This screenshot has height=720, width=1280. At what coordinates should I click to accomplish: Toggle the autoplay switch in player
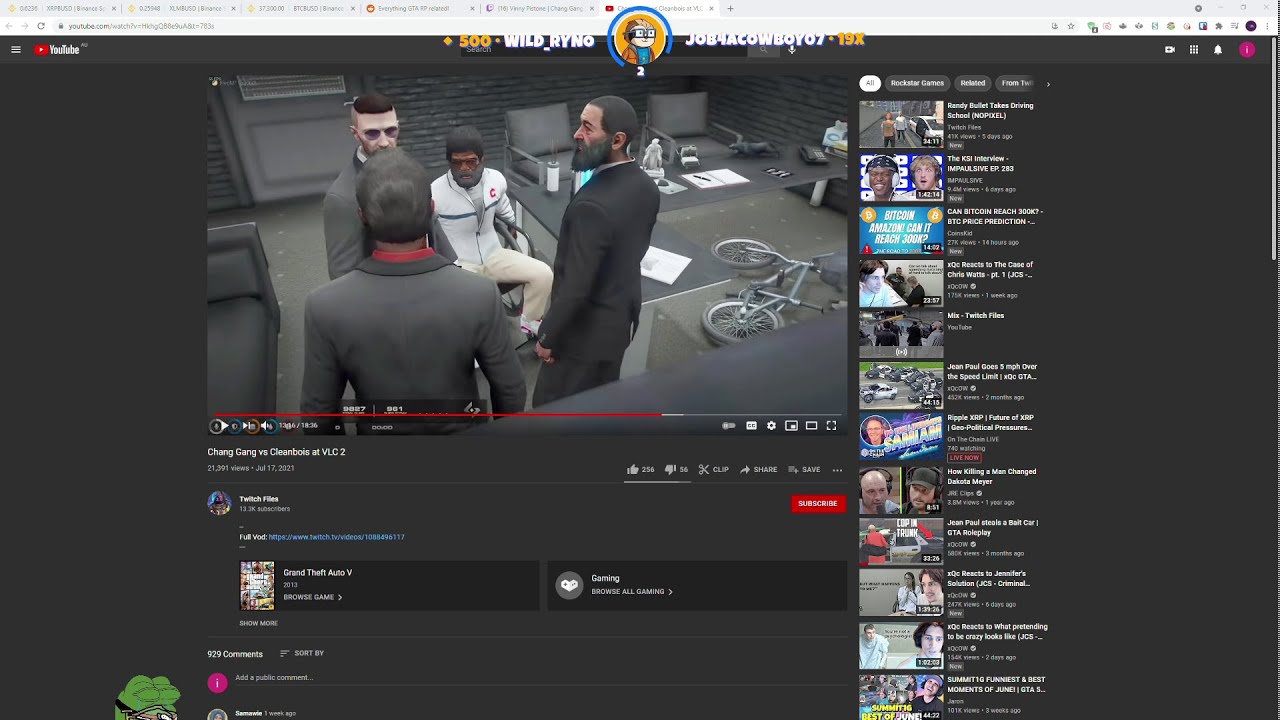tap(729, 426)
